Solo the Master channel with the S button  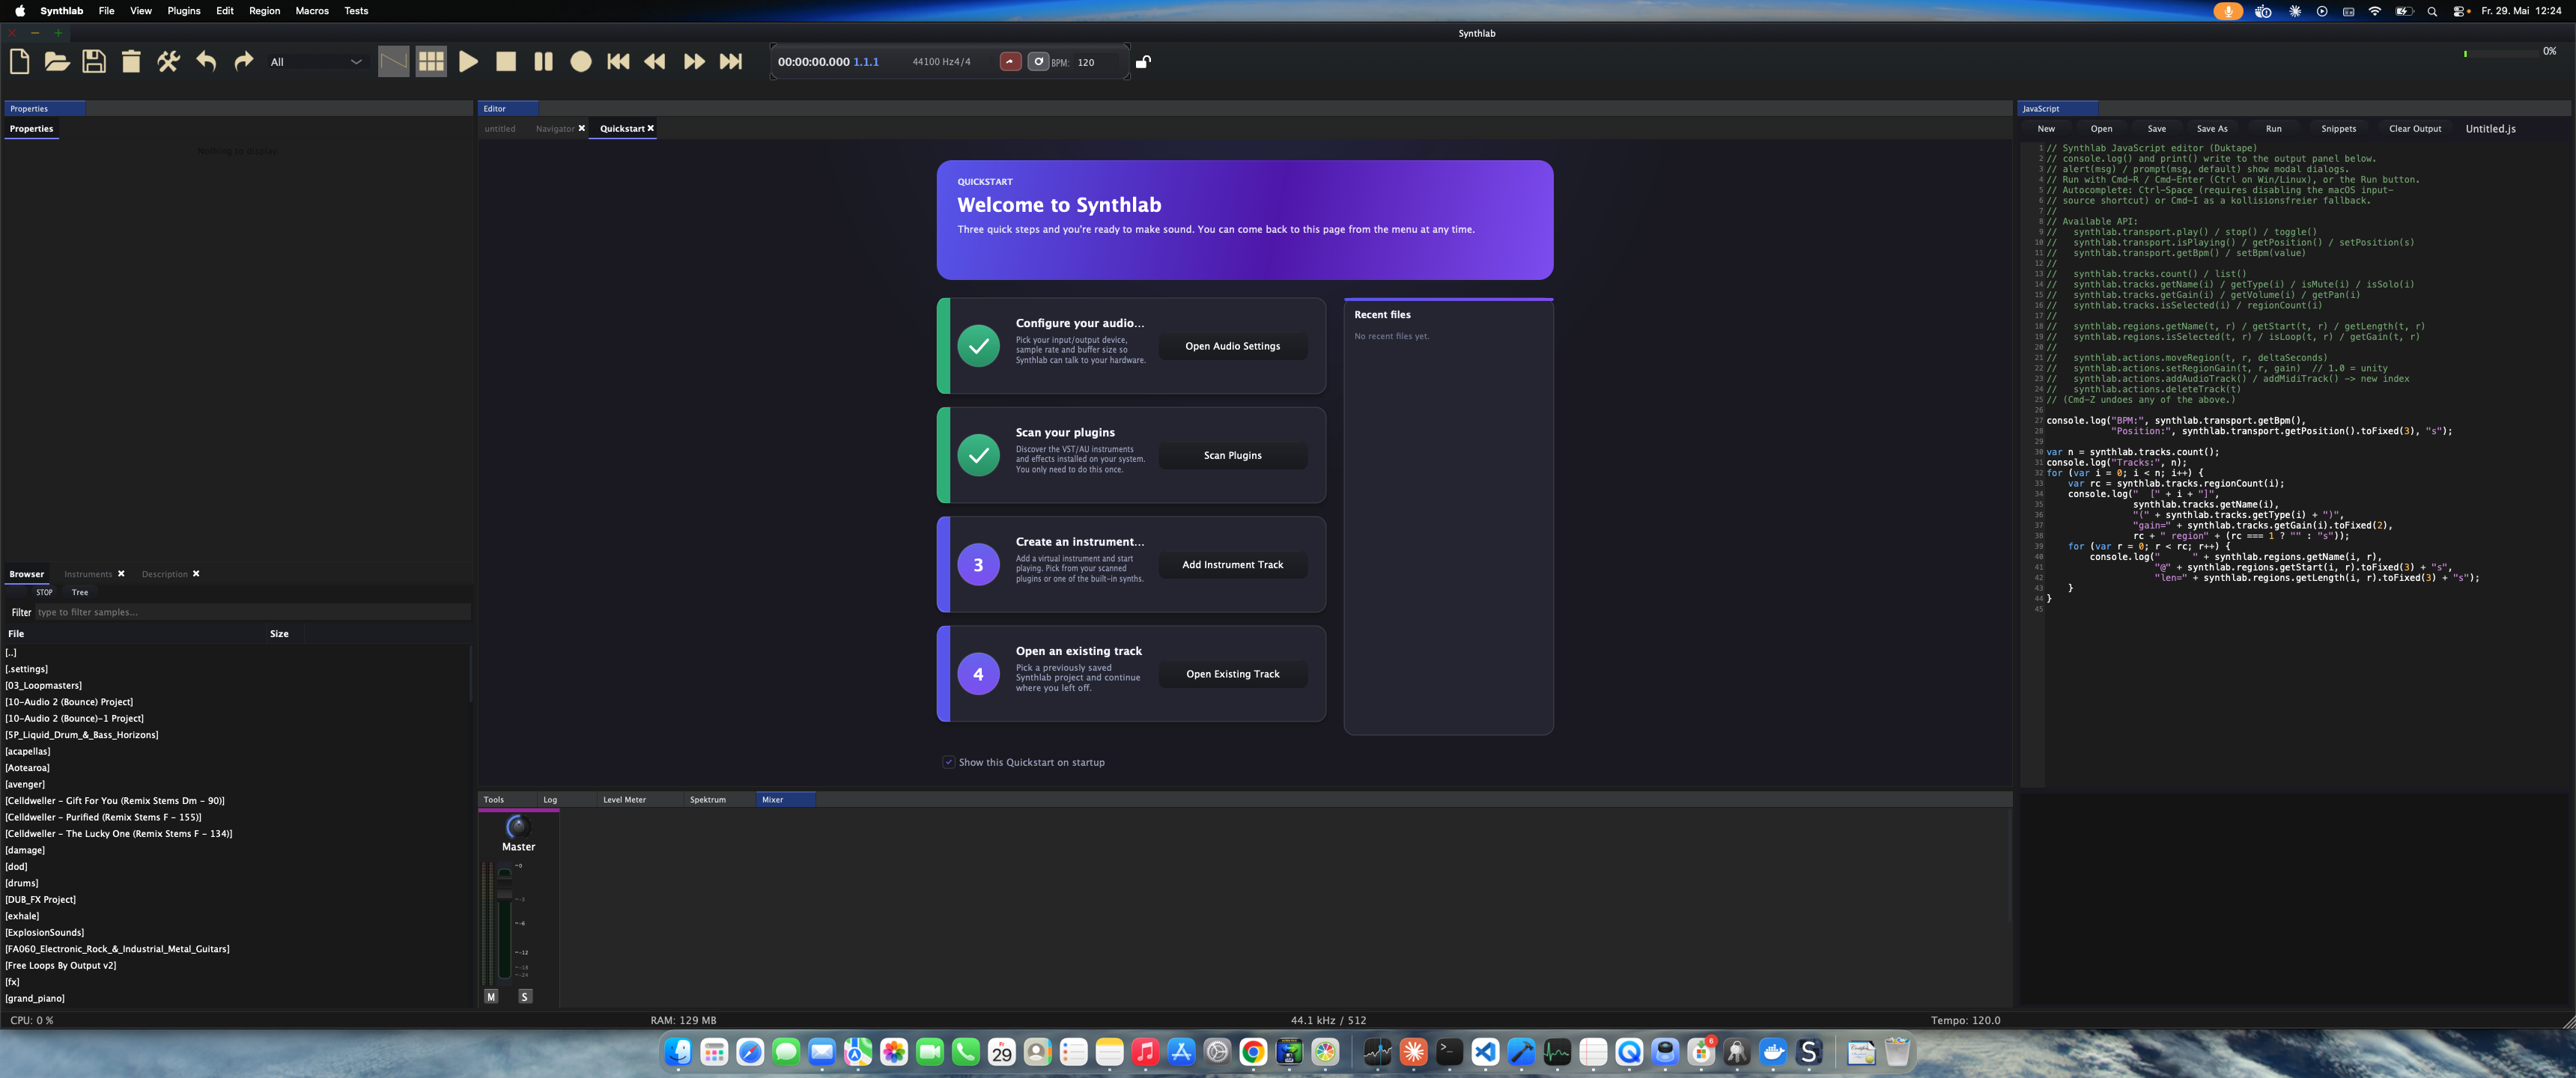(525, 996)
